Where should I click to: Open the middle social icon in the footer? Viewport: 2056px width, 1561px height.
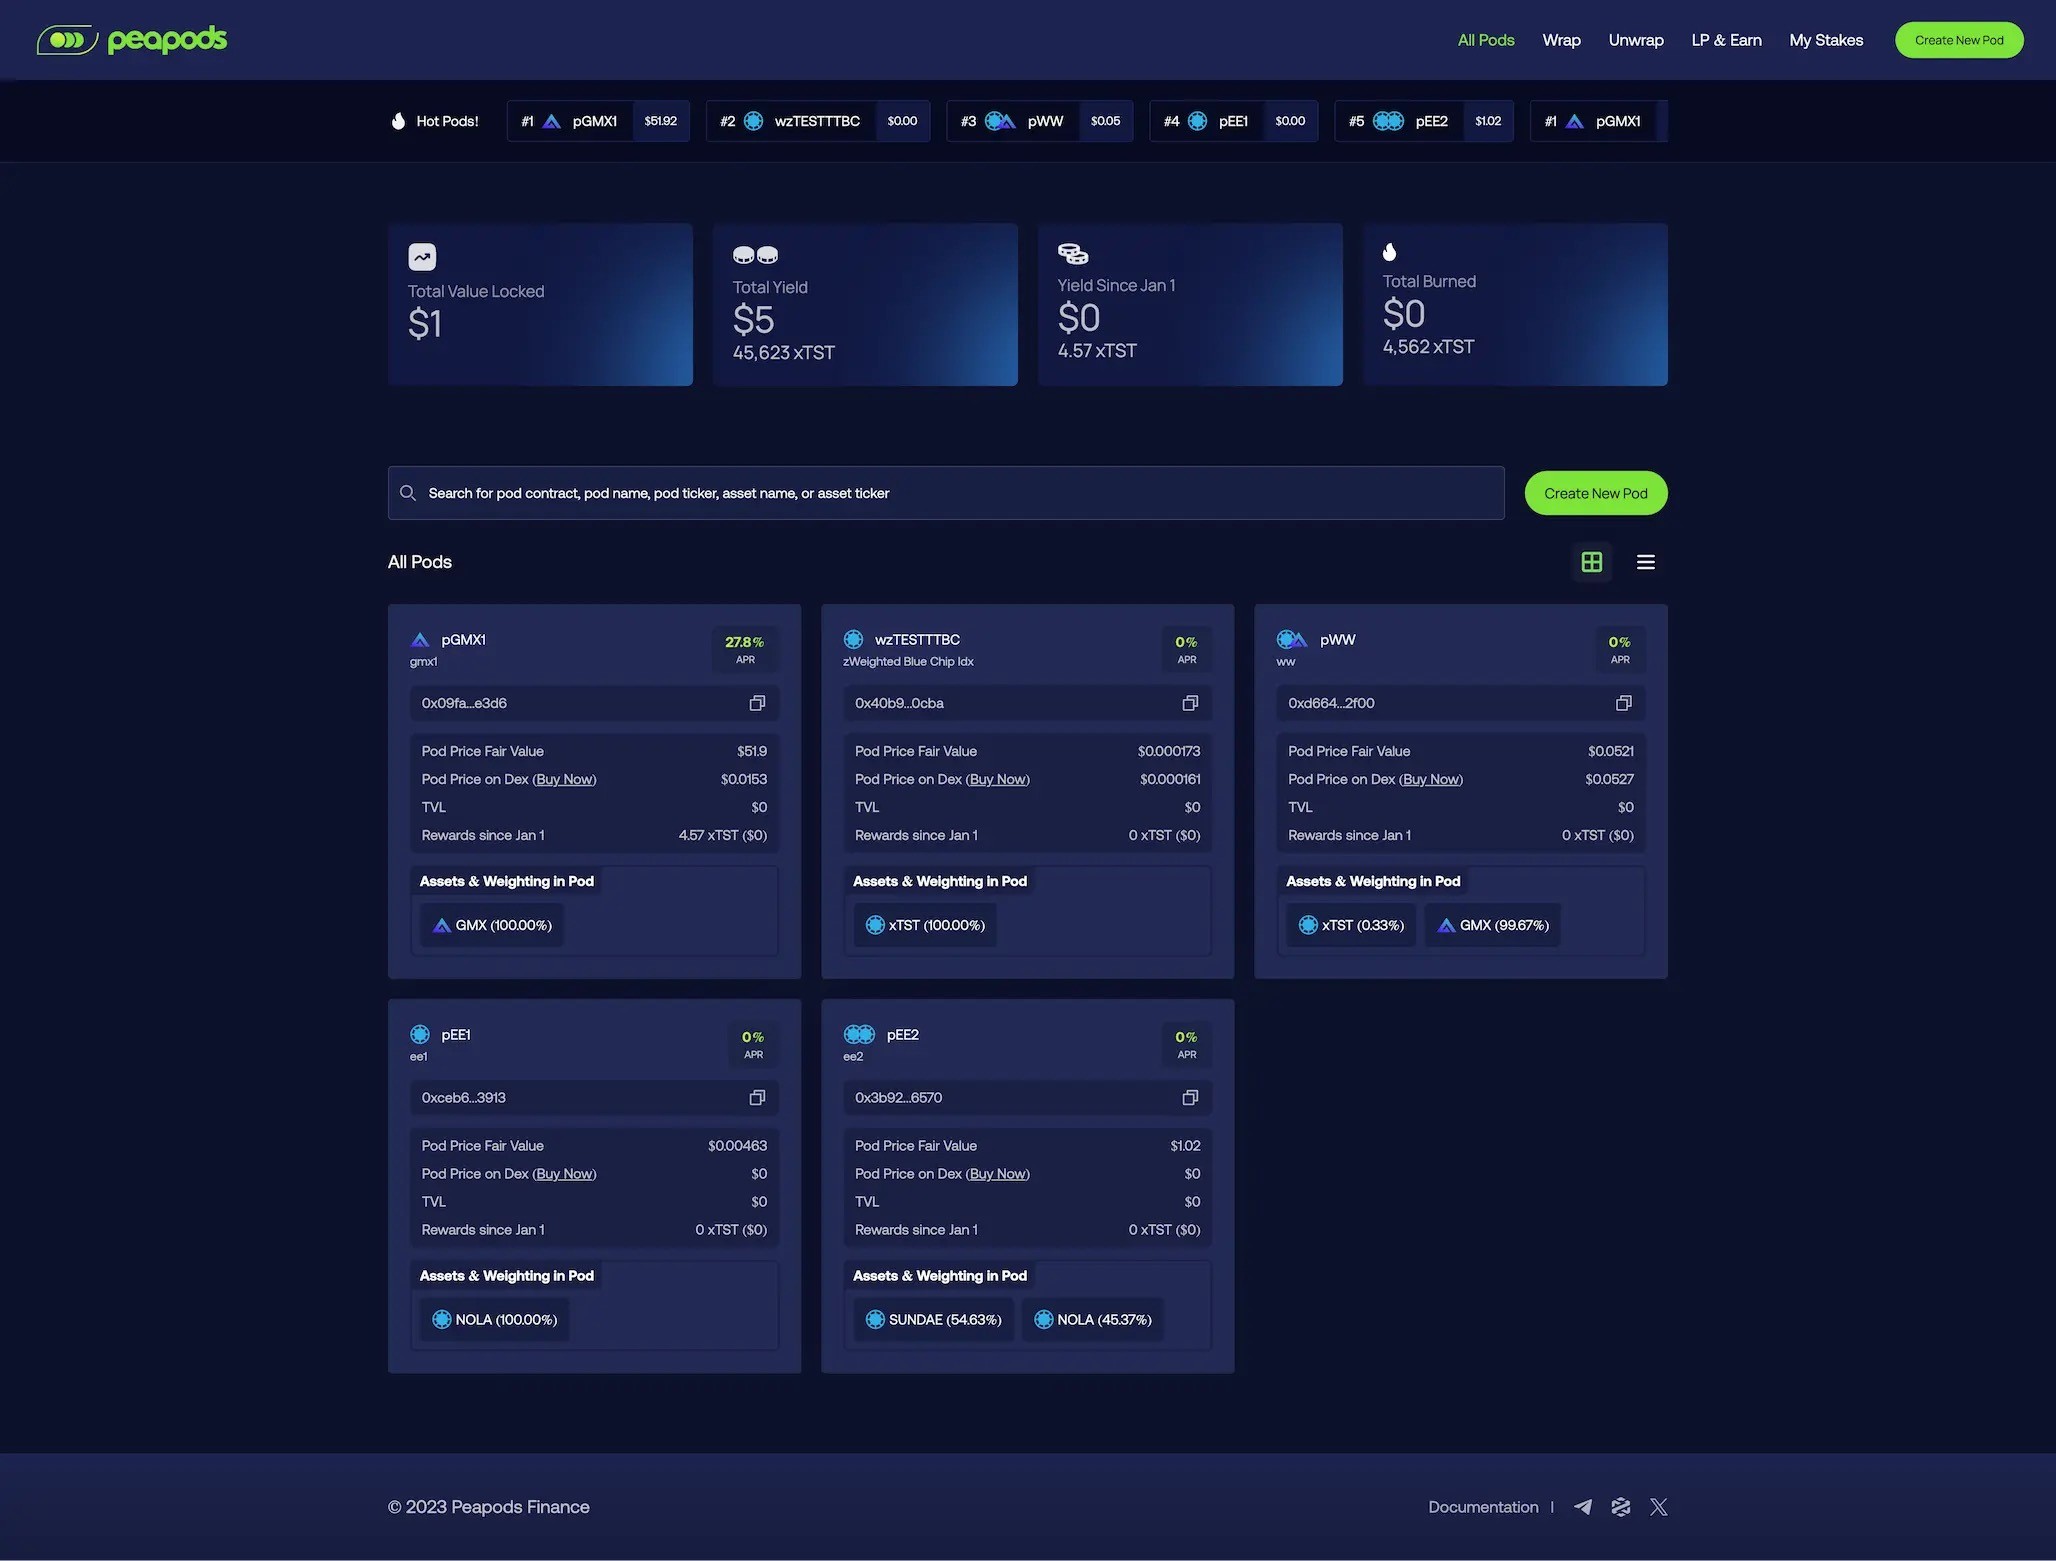point(1621,1507)
